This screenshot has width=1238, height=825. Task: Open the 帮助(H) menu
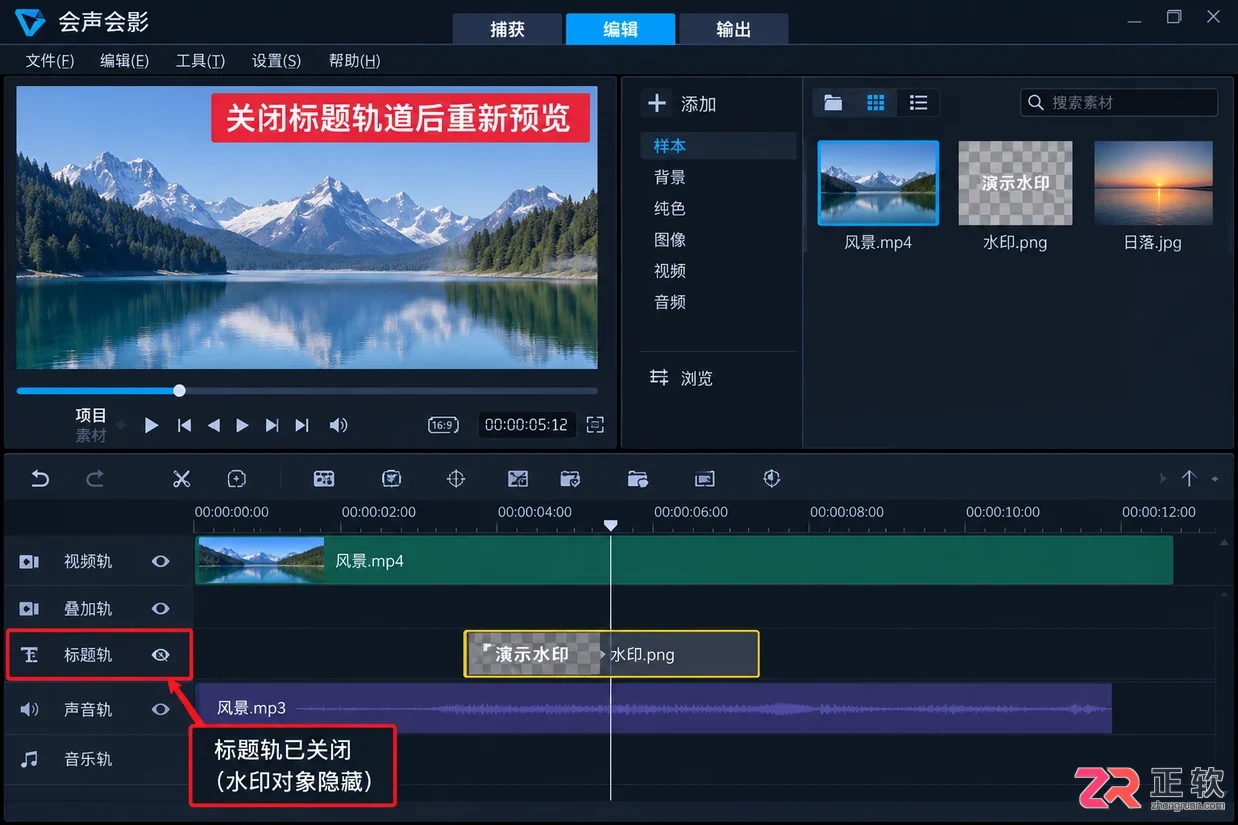tap(354, 61)
